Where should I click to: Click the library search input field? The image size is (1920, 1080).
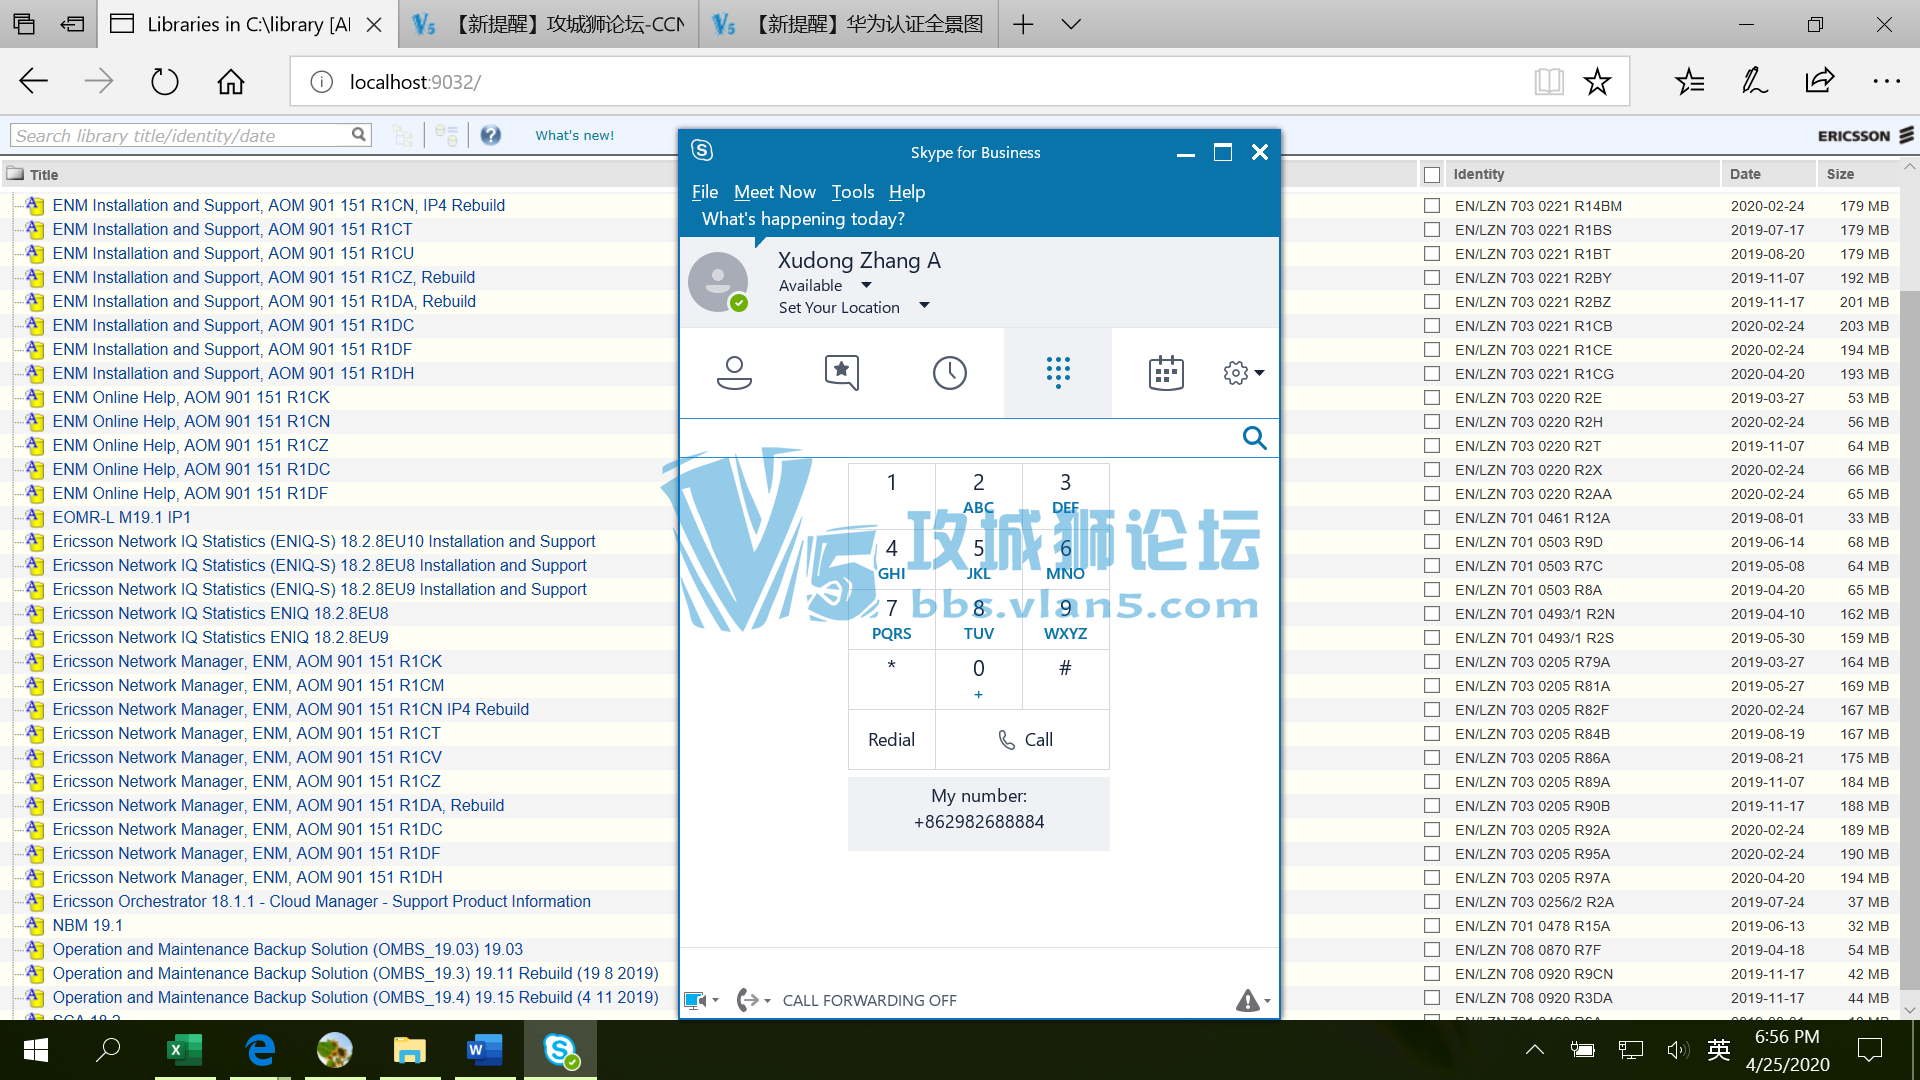[x=181, y=135]
